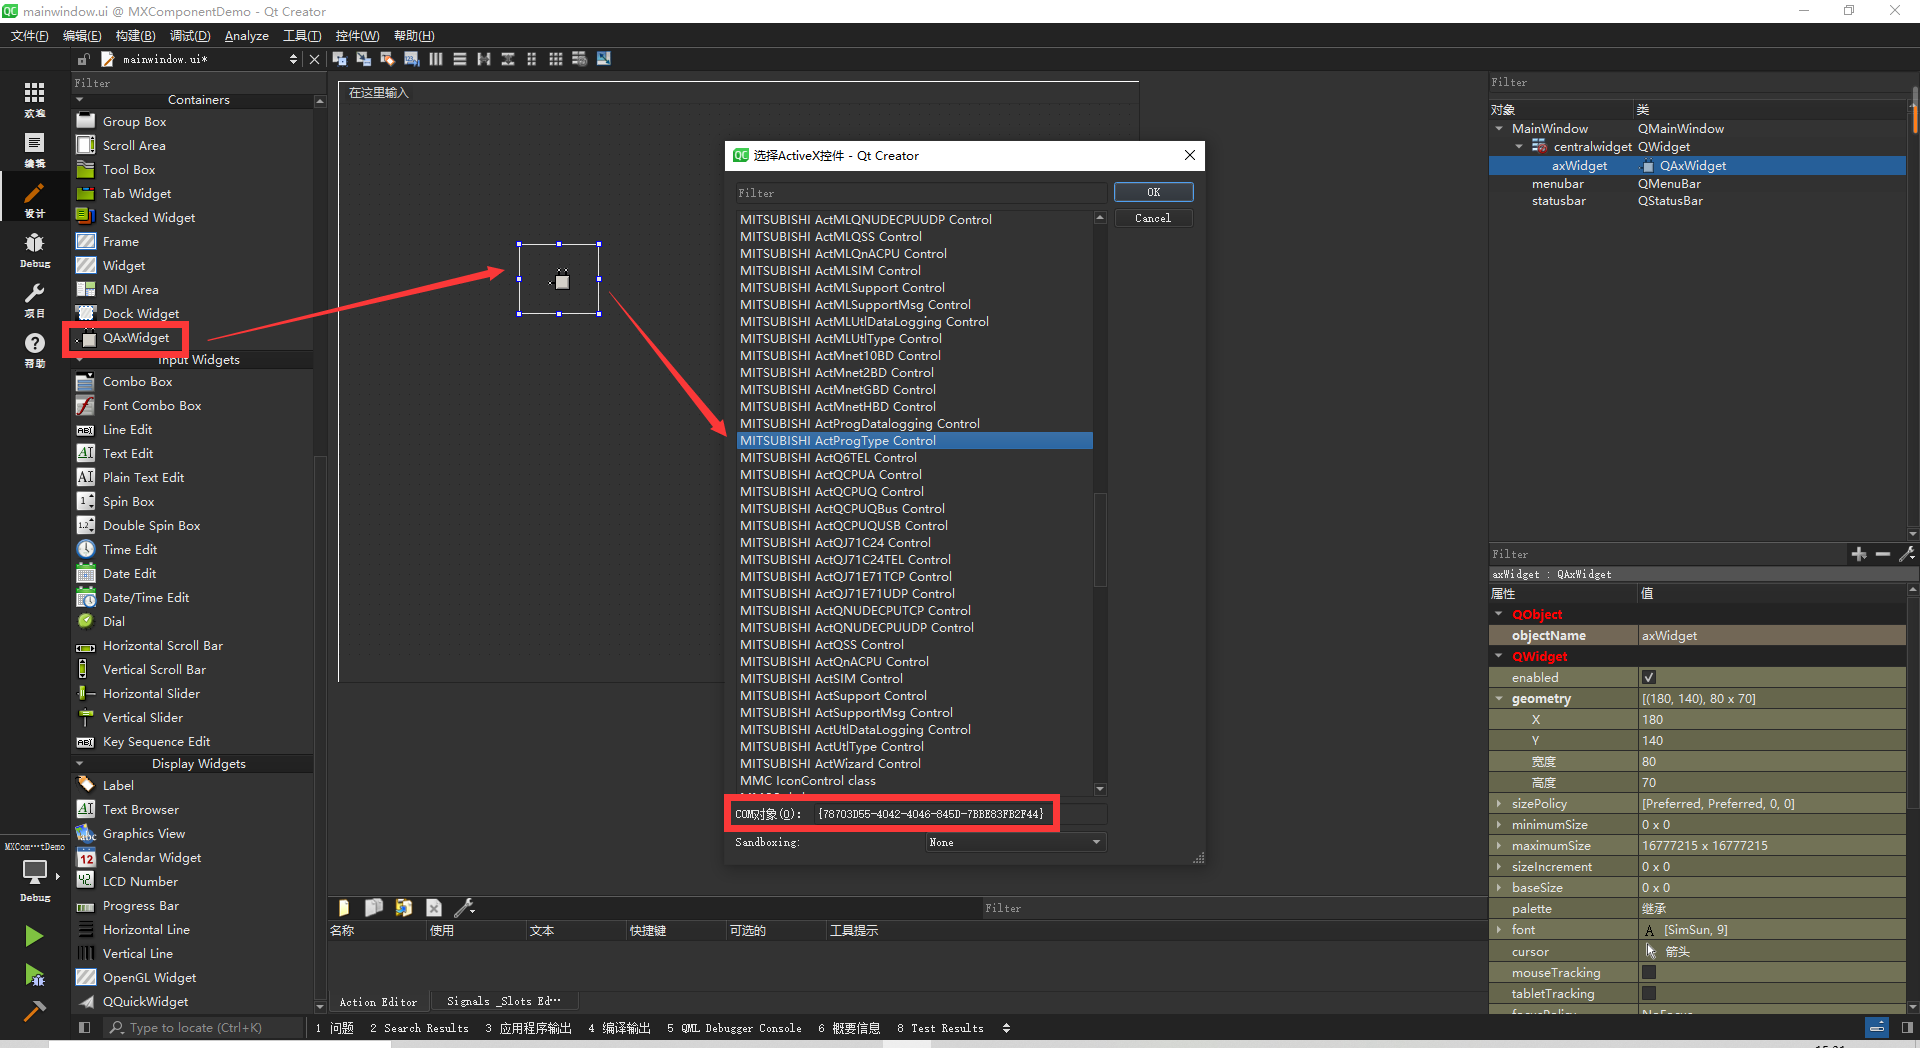The height and width of the screenshot is (1048, 1920).
Task: Apply grid layout toolbar icon
Action: [x=555, y=59]
